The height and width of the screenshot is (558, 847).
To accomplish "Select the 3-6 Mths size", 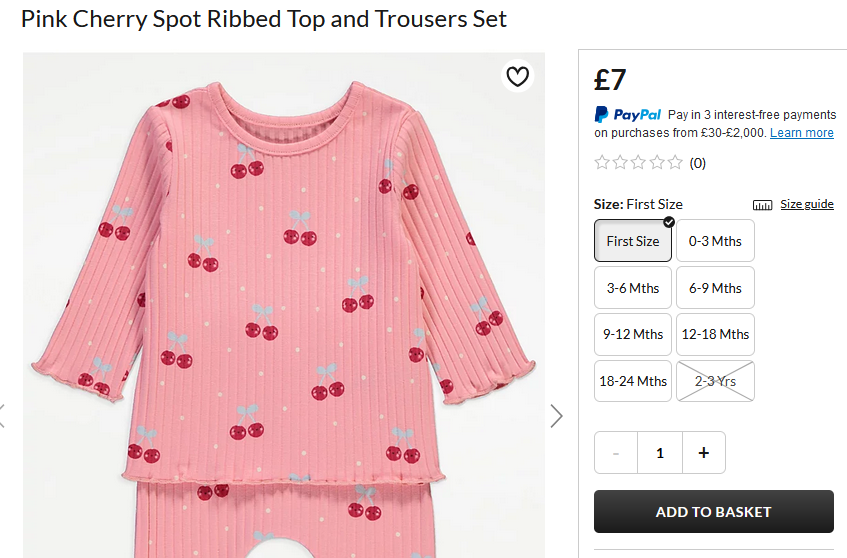I will (633, 288).
